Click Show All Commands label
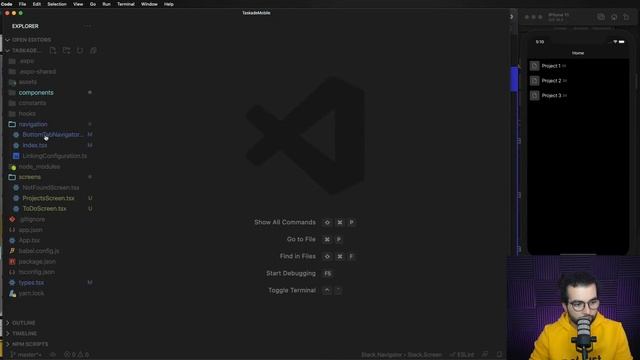This screenshot has width=640, height=360. (x=285, y=222)
